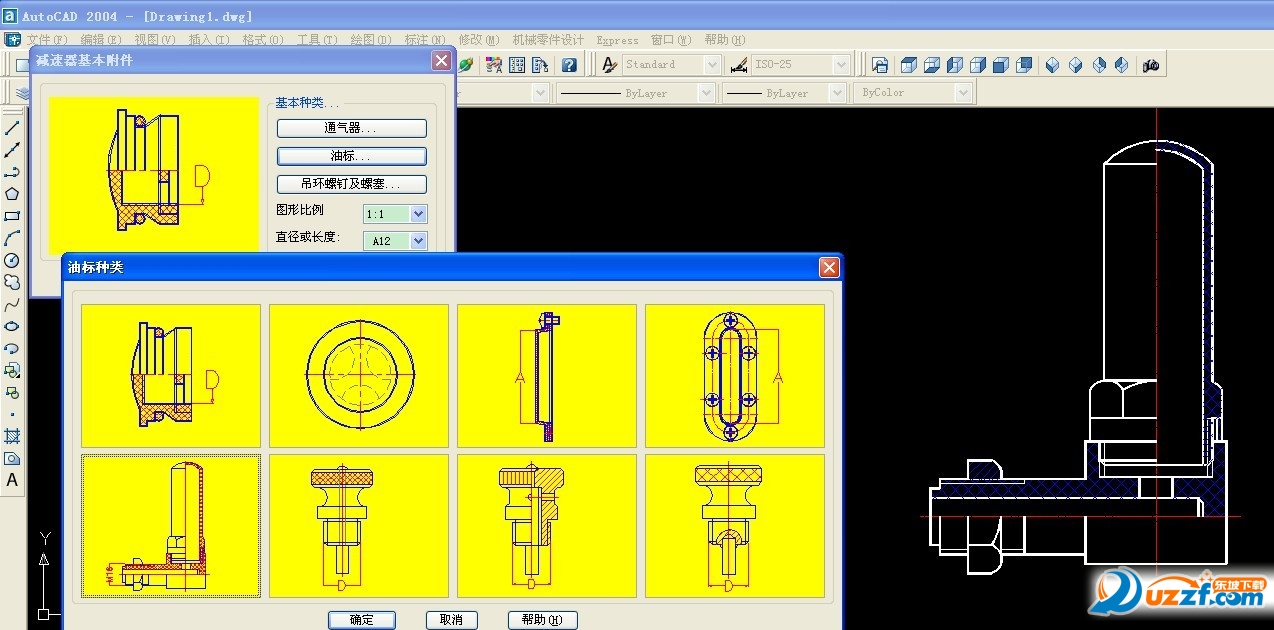Confirm with the 确定 button
Viewport: 1274px width, 630px height.
tap(362, 620)
